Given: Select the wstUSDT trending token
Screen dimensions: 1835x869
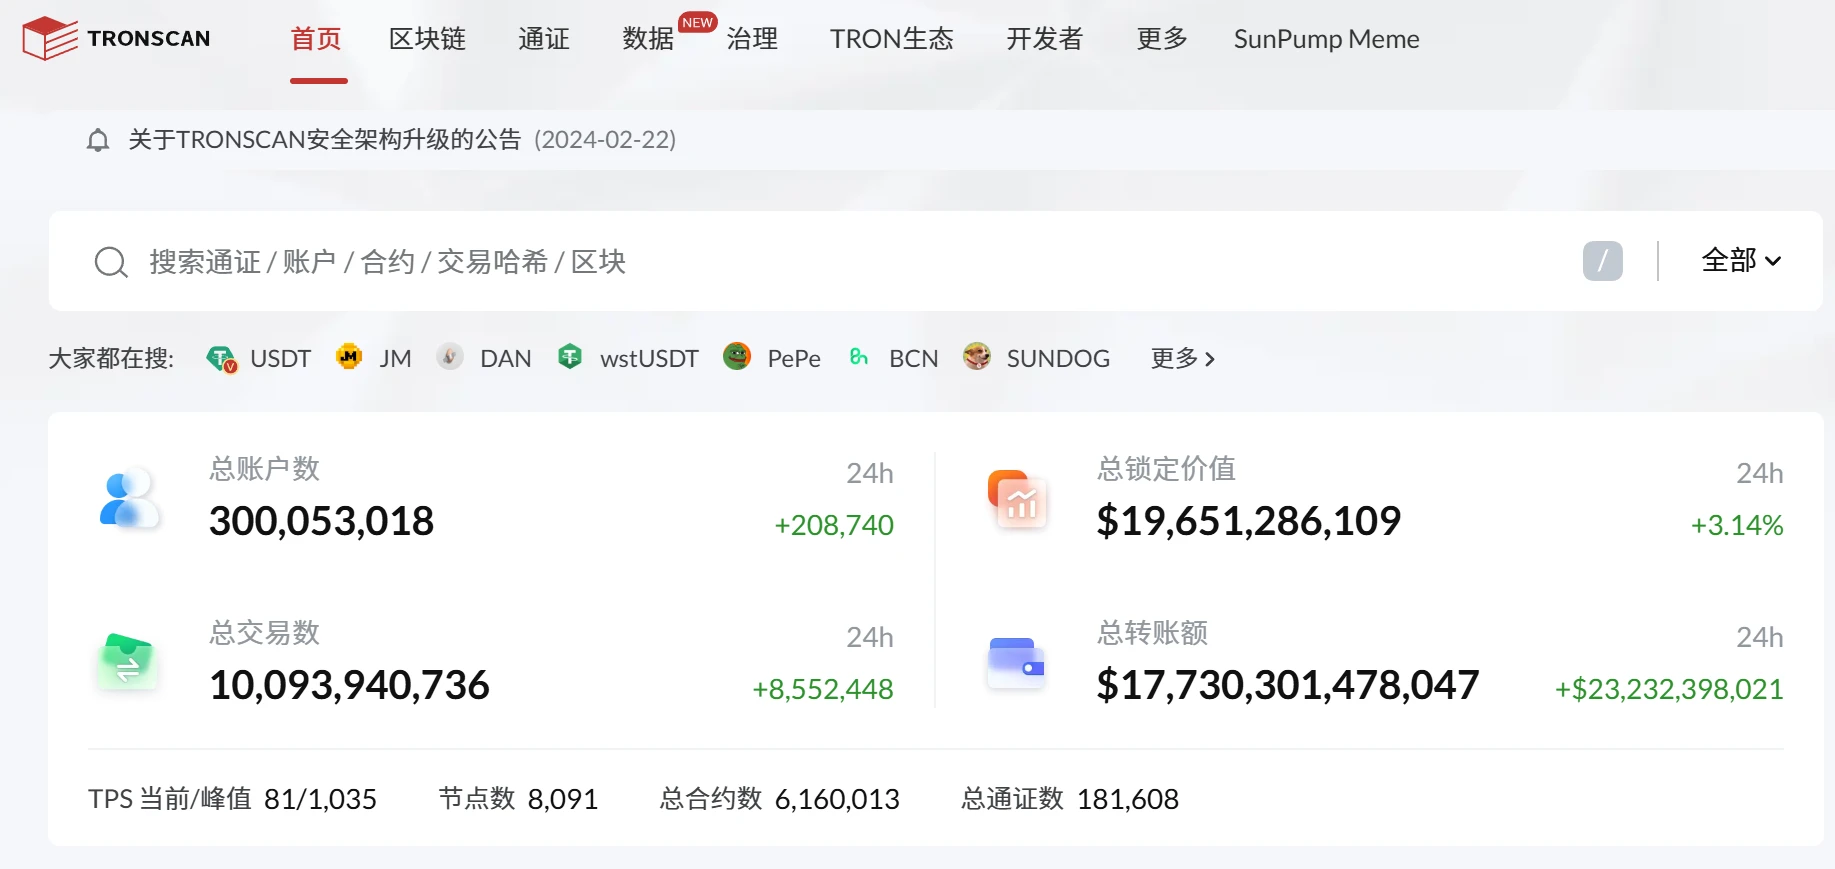Looking at the screenshot, I should coord(648,358).
